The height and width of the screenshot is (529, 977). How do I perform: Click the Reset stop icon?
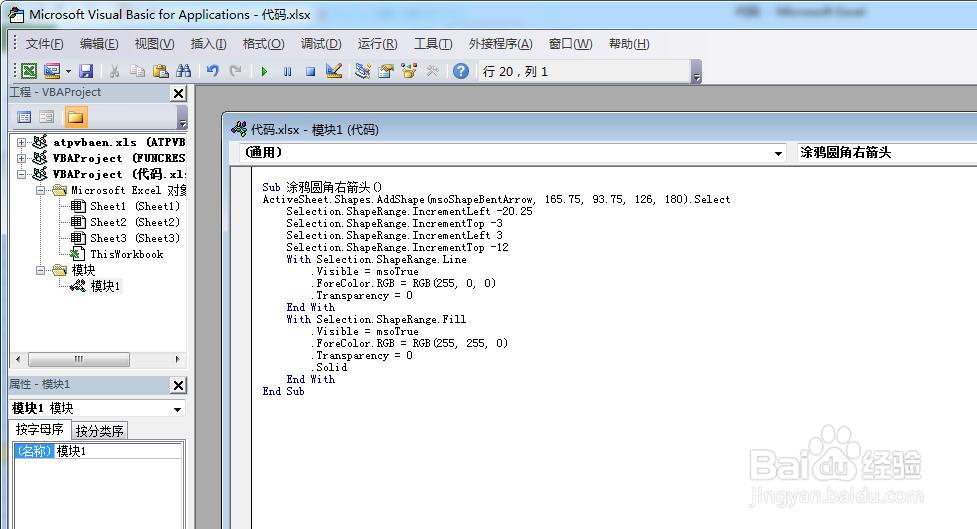pos(310,72)
